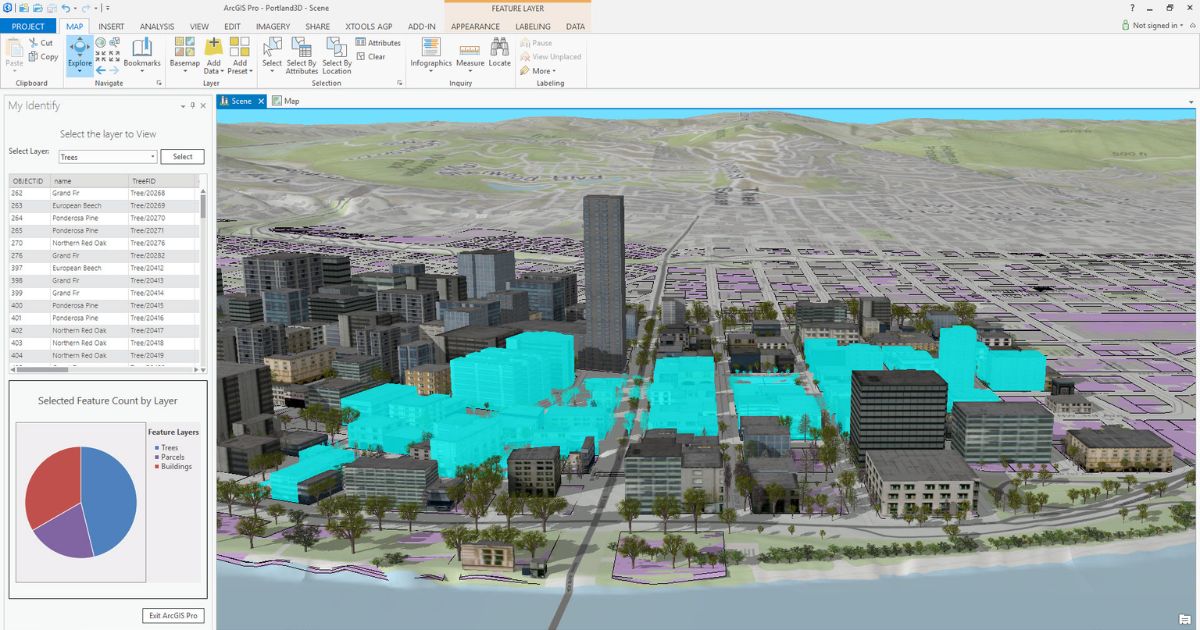Viewport: 1200px width, 630px height.
Task: Click the Cut scissors icon
Action: pyautogui.click(x=33, y=43)
